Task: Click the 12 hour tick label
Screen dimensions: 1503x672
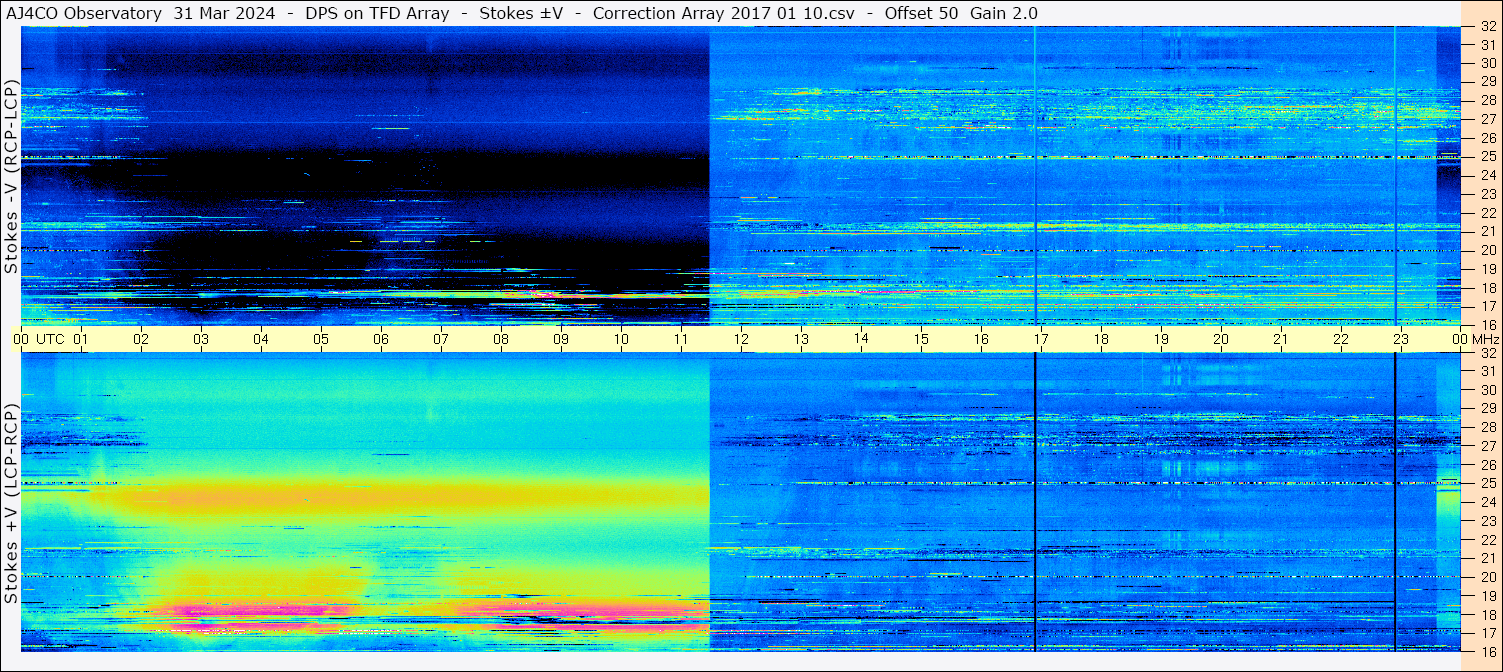Action: [x=741, y=339]
